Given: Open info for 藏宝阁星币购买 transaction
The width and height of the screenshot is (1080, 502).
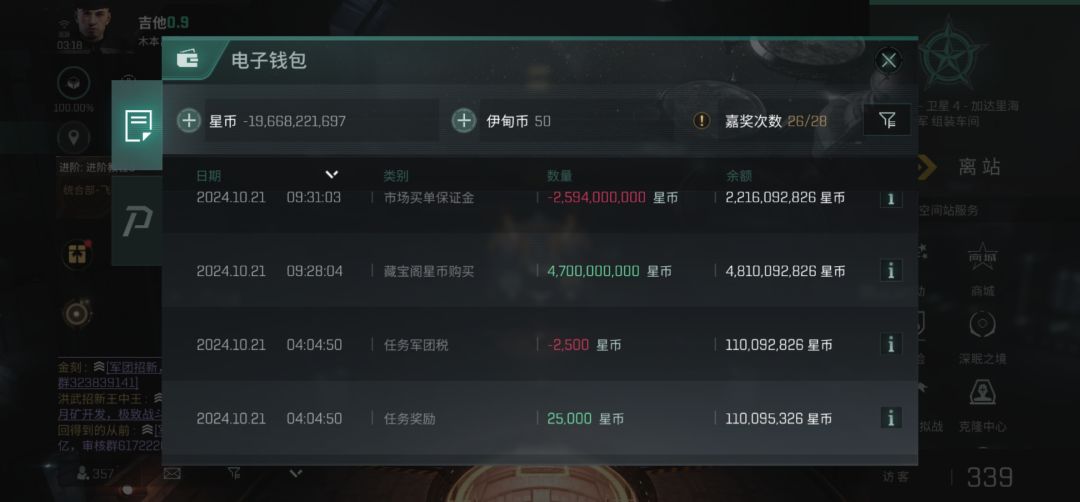Looking at the screenshot, I should 891,271.
